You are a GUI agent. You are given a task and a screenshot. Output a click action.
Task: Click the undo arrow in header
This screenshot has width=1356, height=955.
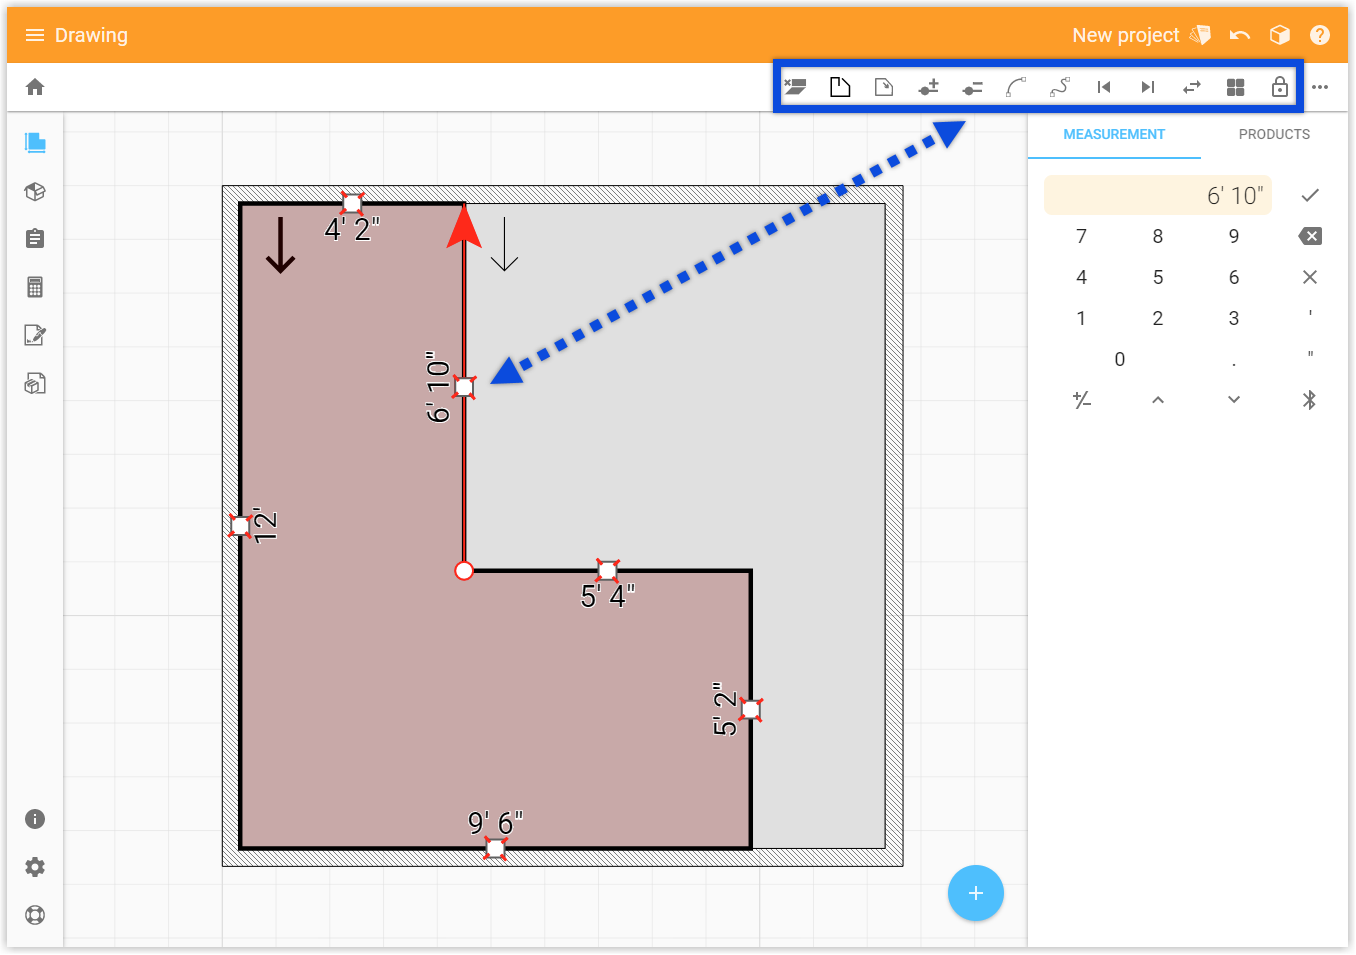(1240, 35)
